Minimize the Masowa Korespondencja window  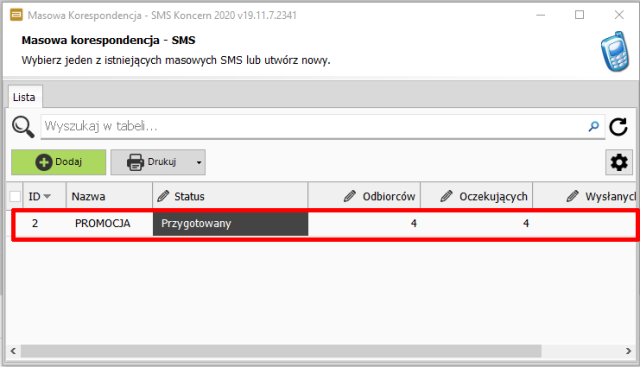click(540, 15)
